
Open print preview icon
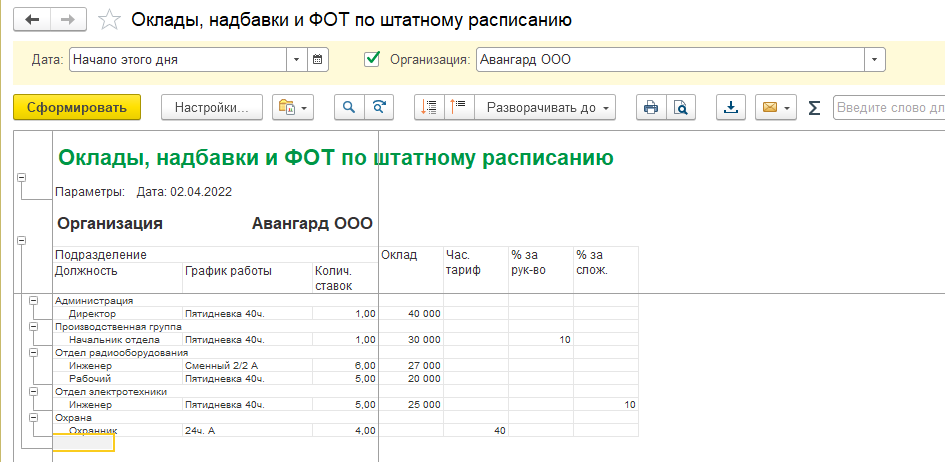pyautogui.click(x=681, y=107)
